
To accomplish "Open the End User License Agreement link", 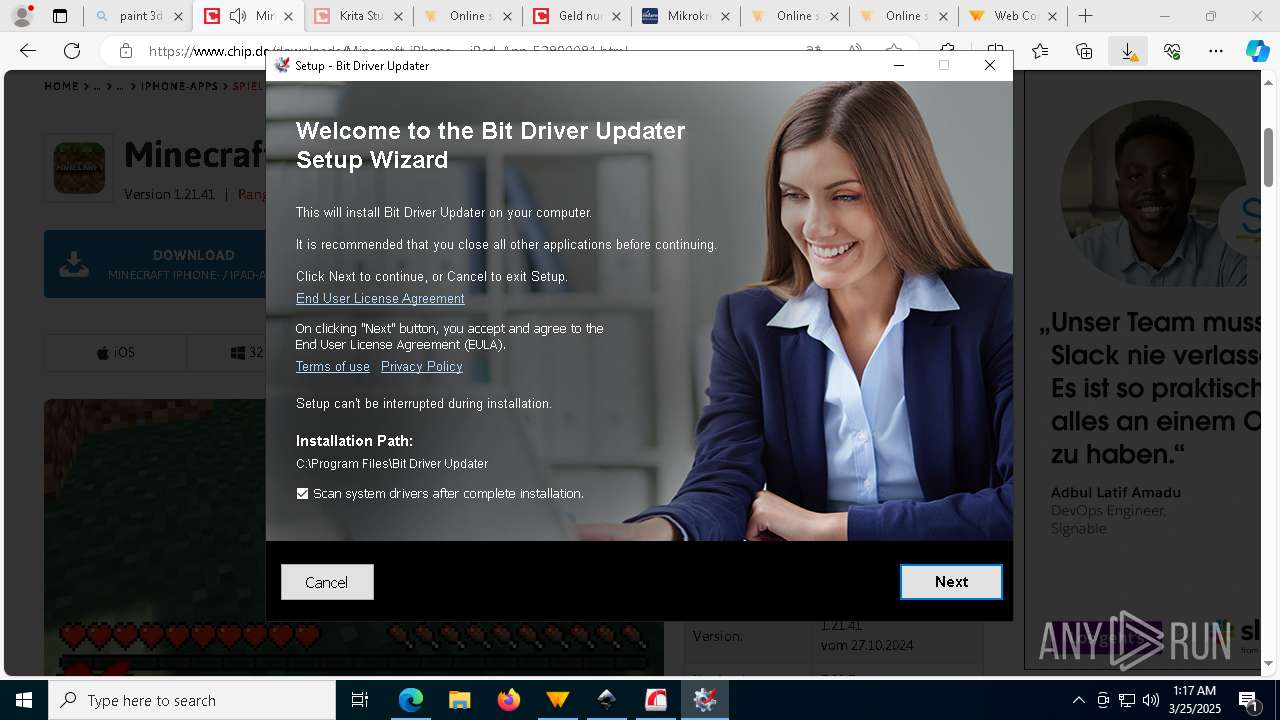I will pyautogui.click(x=380, y=298).
